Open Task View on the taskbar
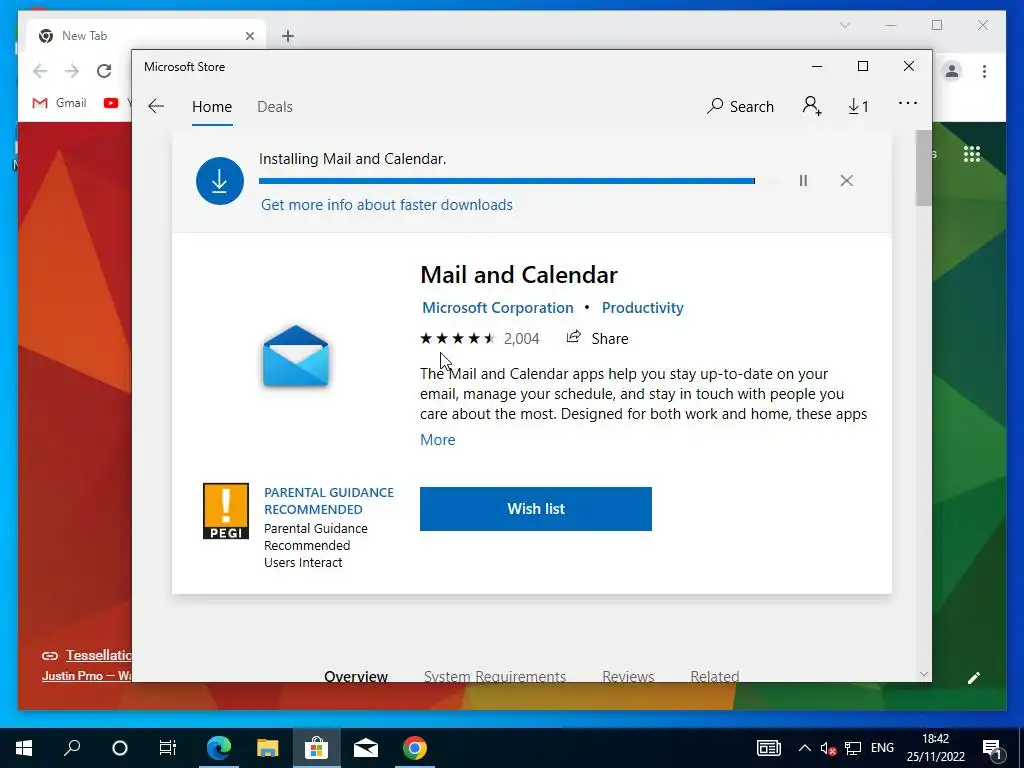Image resolution: width=1024 pixels, height=768 pixels. (x=168, y=748)
